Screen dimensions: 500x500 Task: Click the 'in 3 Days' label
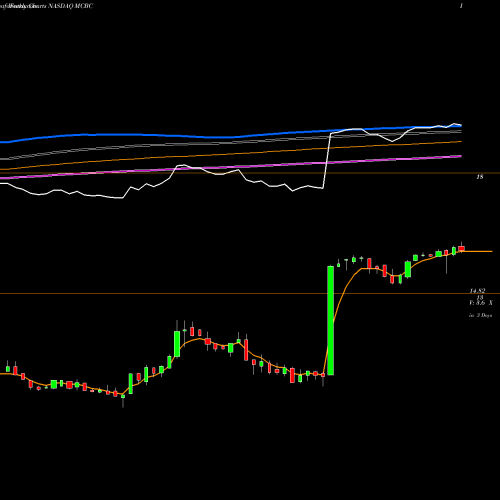point(480,315)
